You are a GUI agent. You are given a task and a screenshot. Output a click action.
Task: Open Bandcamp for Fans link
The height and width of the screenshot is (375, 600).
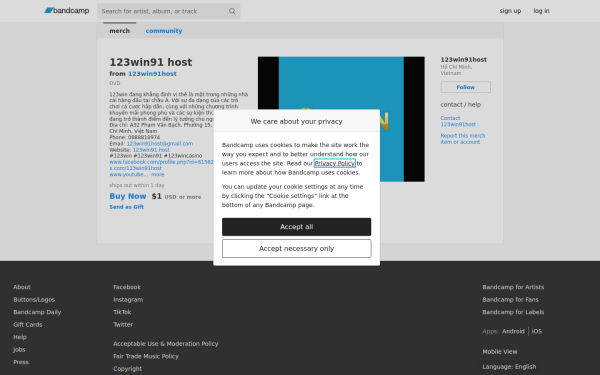tap(510, 300)
